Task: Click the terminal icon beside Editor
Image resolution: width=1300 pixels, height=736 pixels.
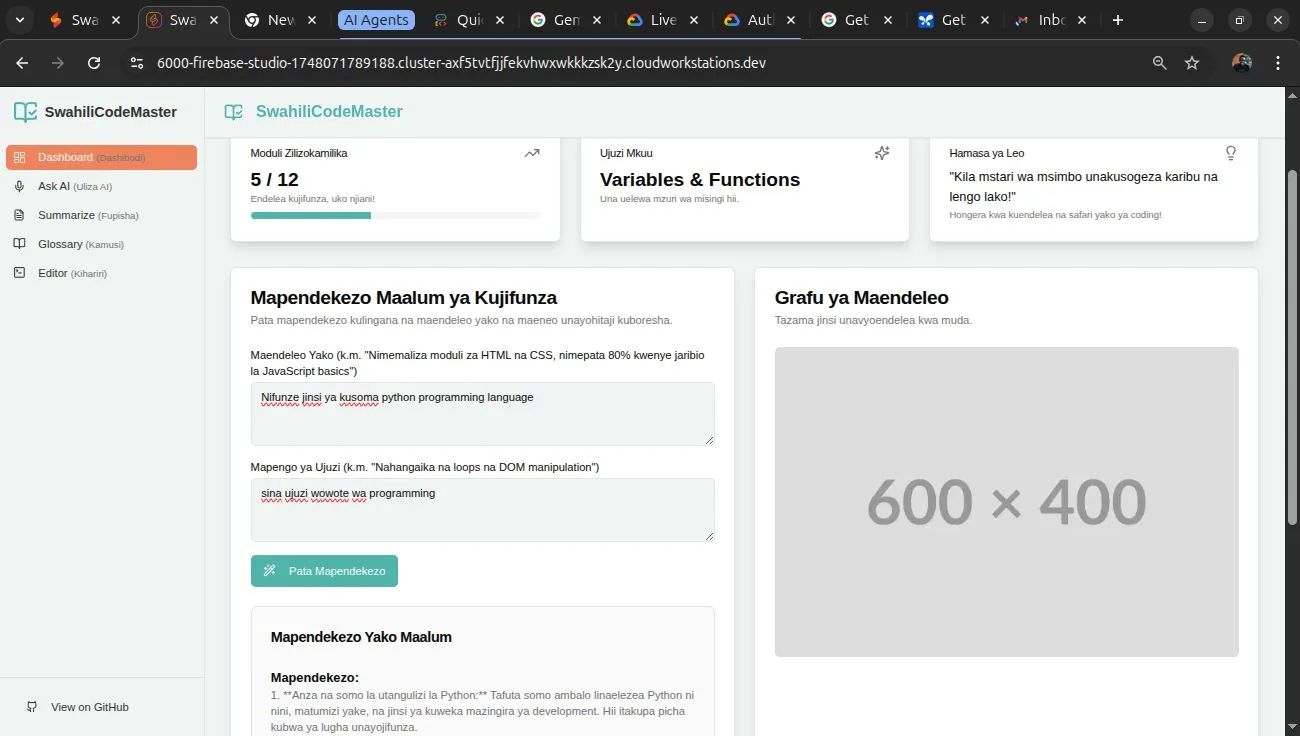Action: (x=19, y=273)
